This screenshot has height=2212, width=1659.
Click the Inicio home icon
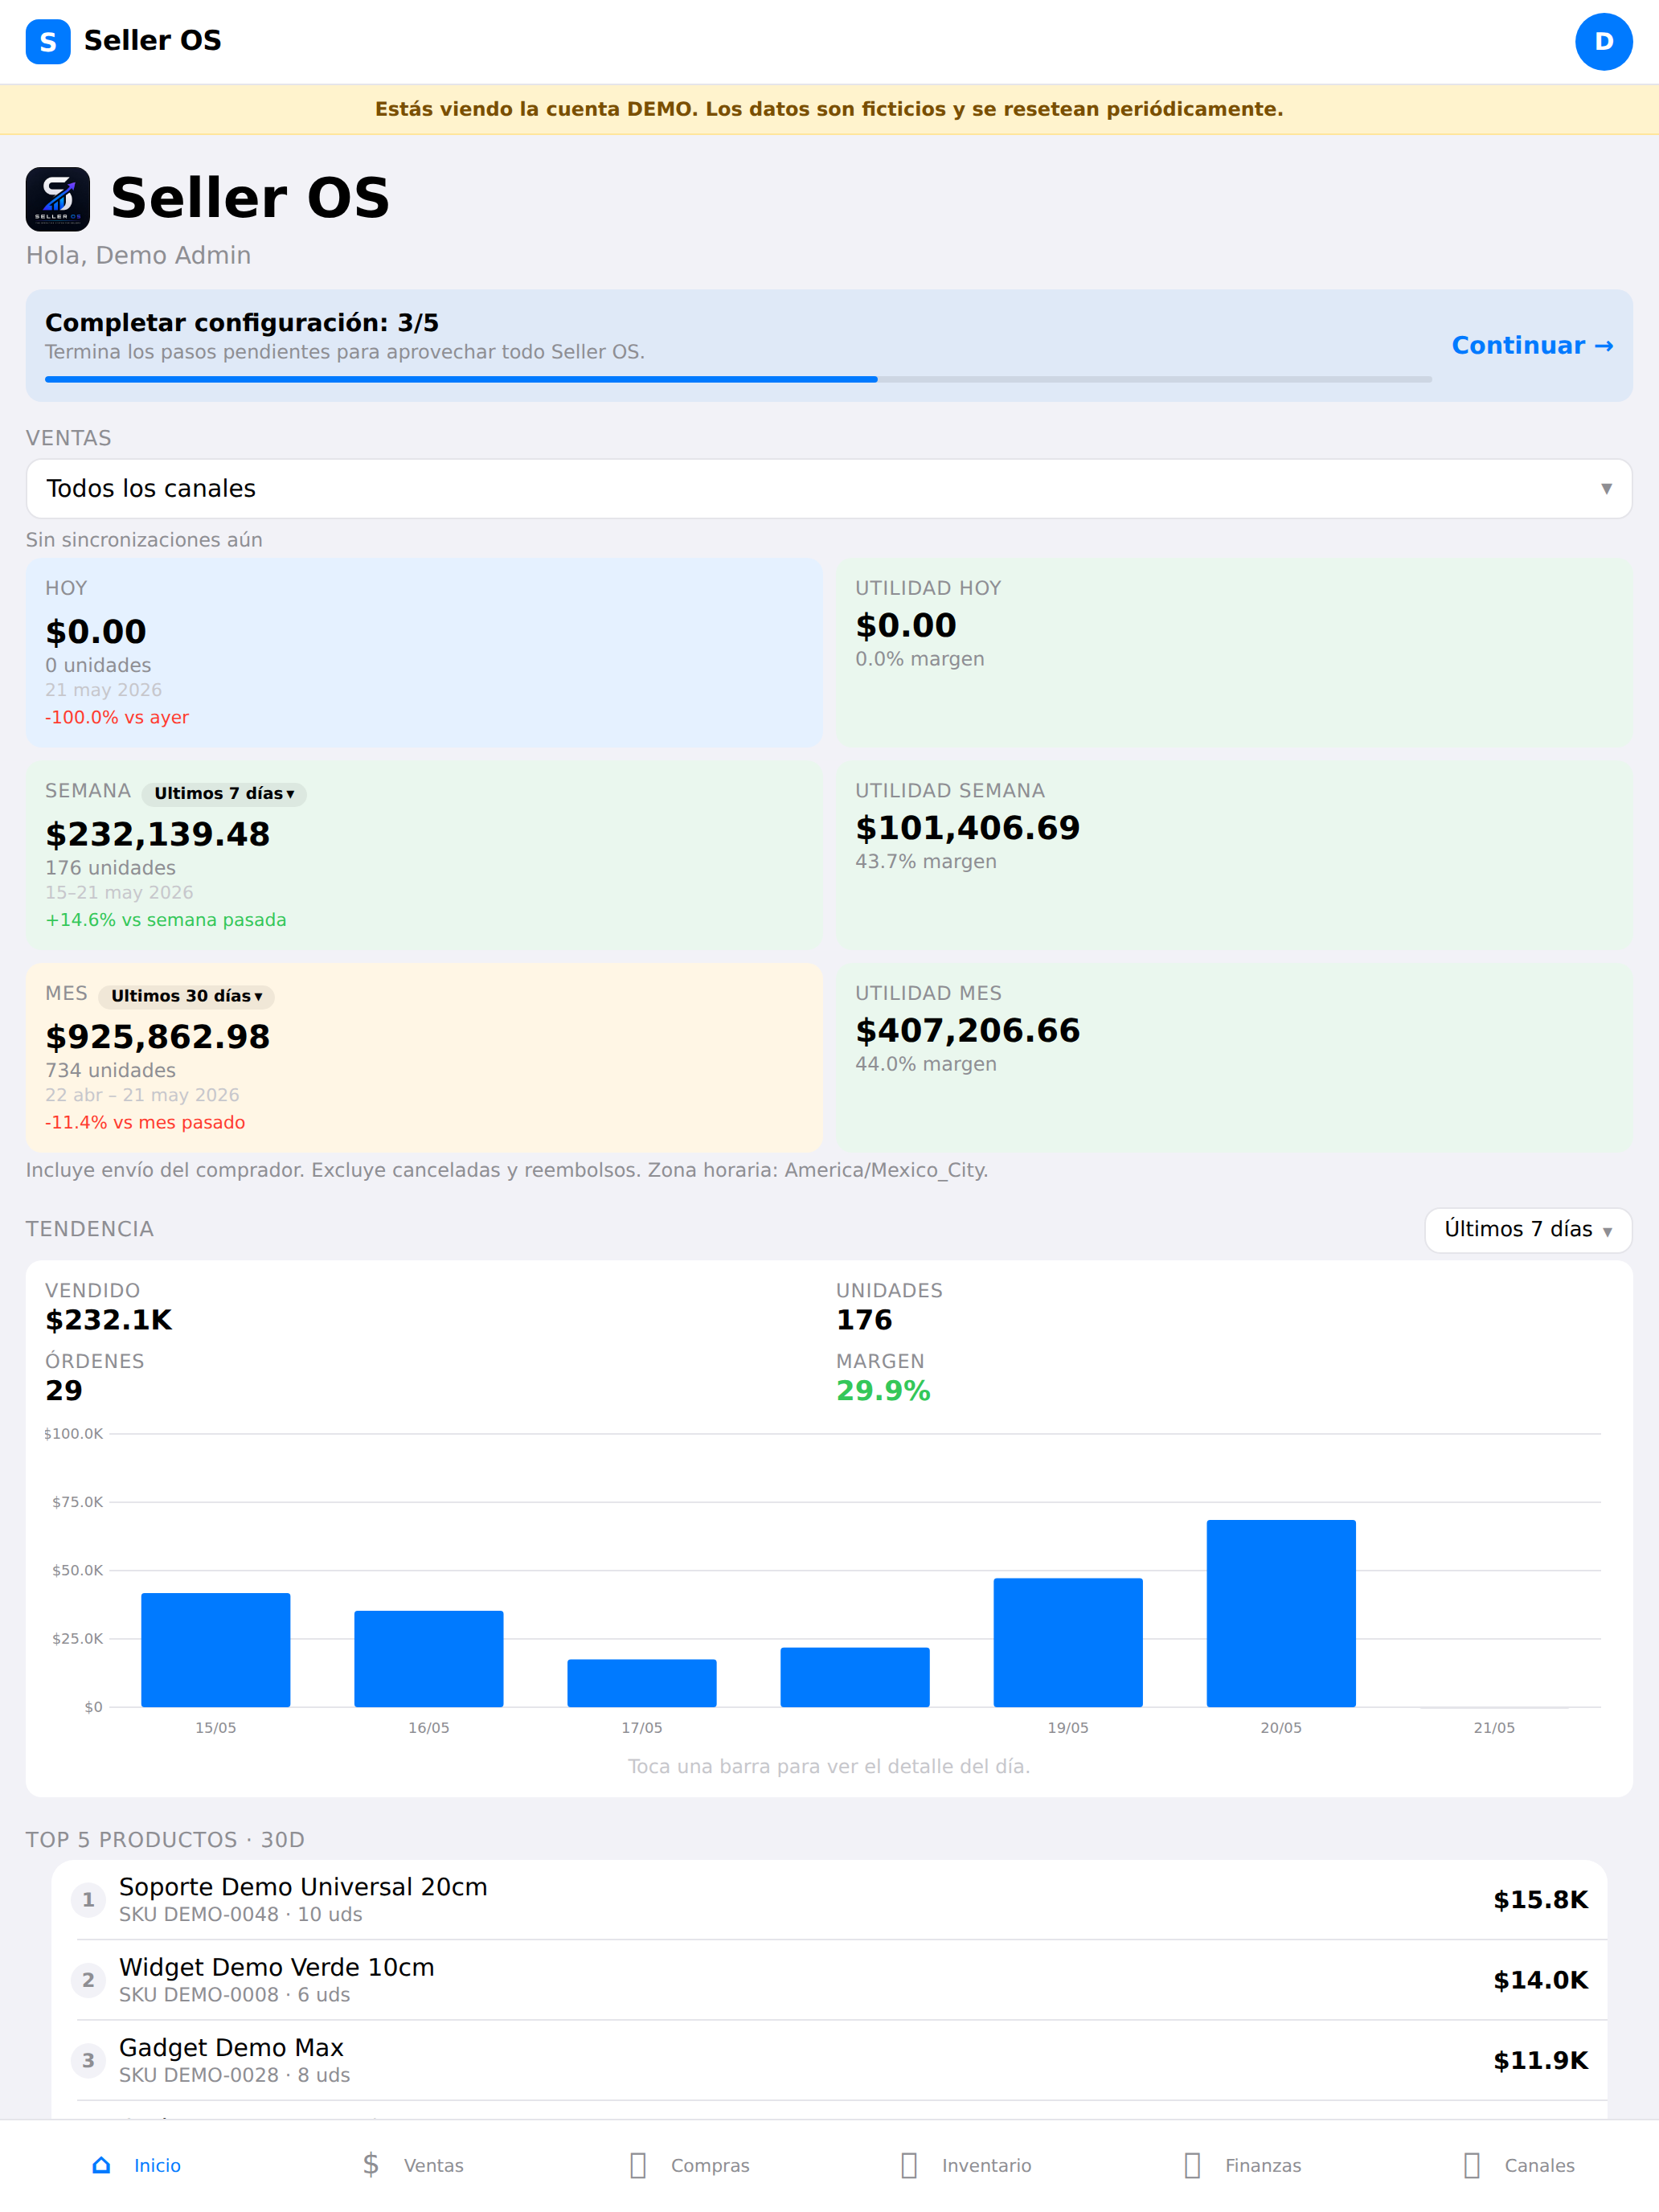pos(101,2165)
